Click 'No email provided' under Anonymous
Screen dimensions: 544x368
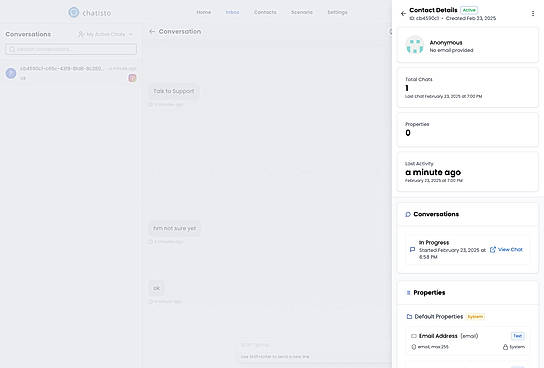(x=451, y=50)
